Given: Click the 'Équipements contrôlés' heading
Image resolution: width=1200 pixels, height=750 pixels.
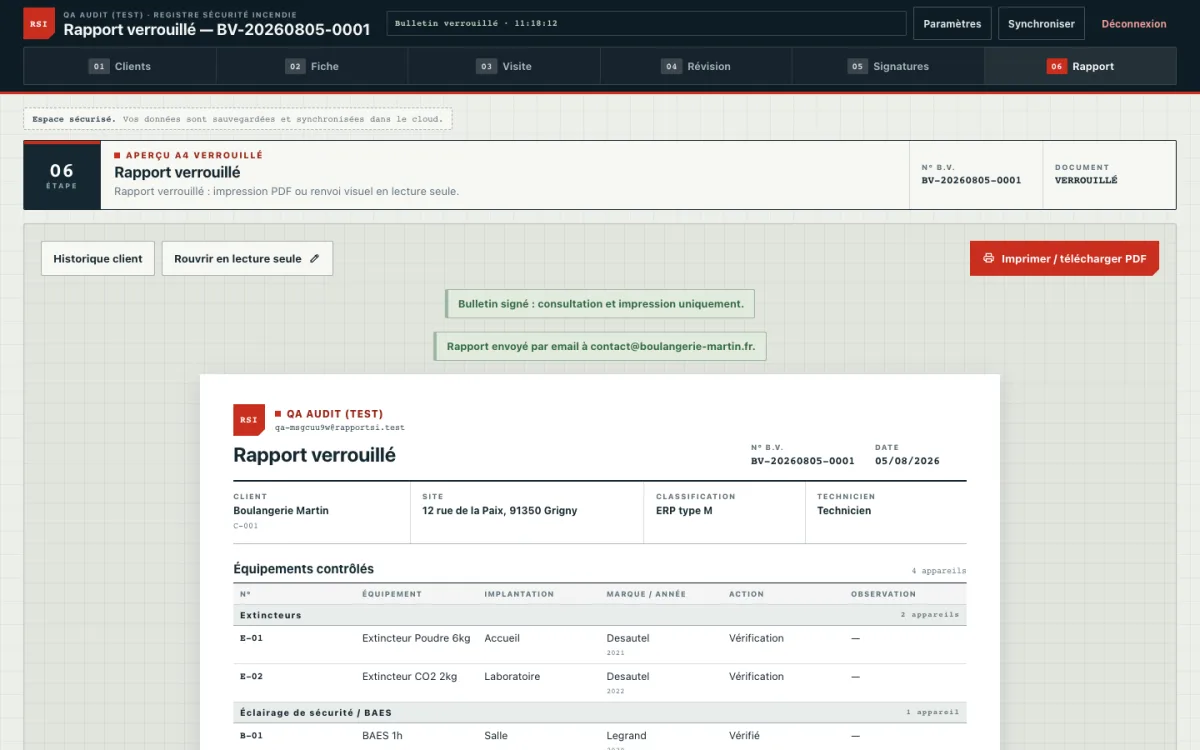Looking at the screenshot, I should pyautogui.click(x=303, y=569).
